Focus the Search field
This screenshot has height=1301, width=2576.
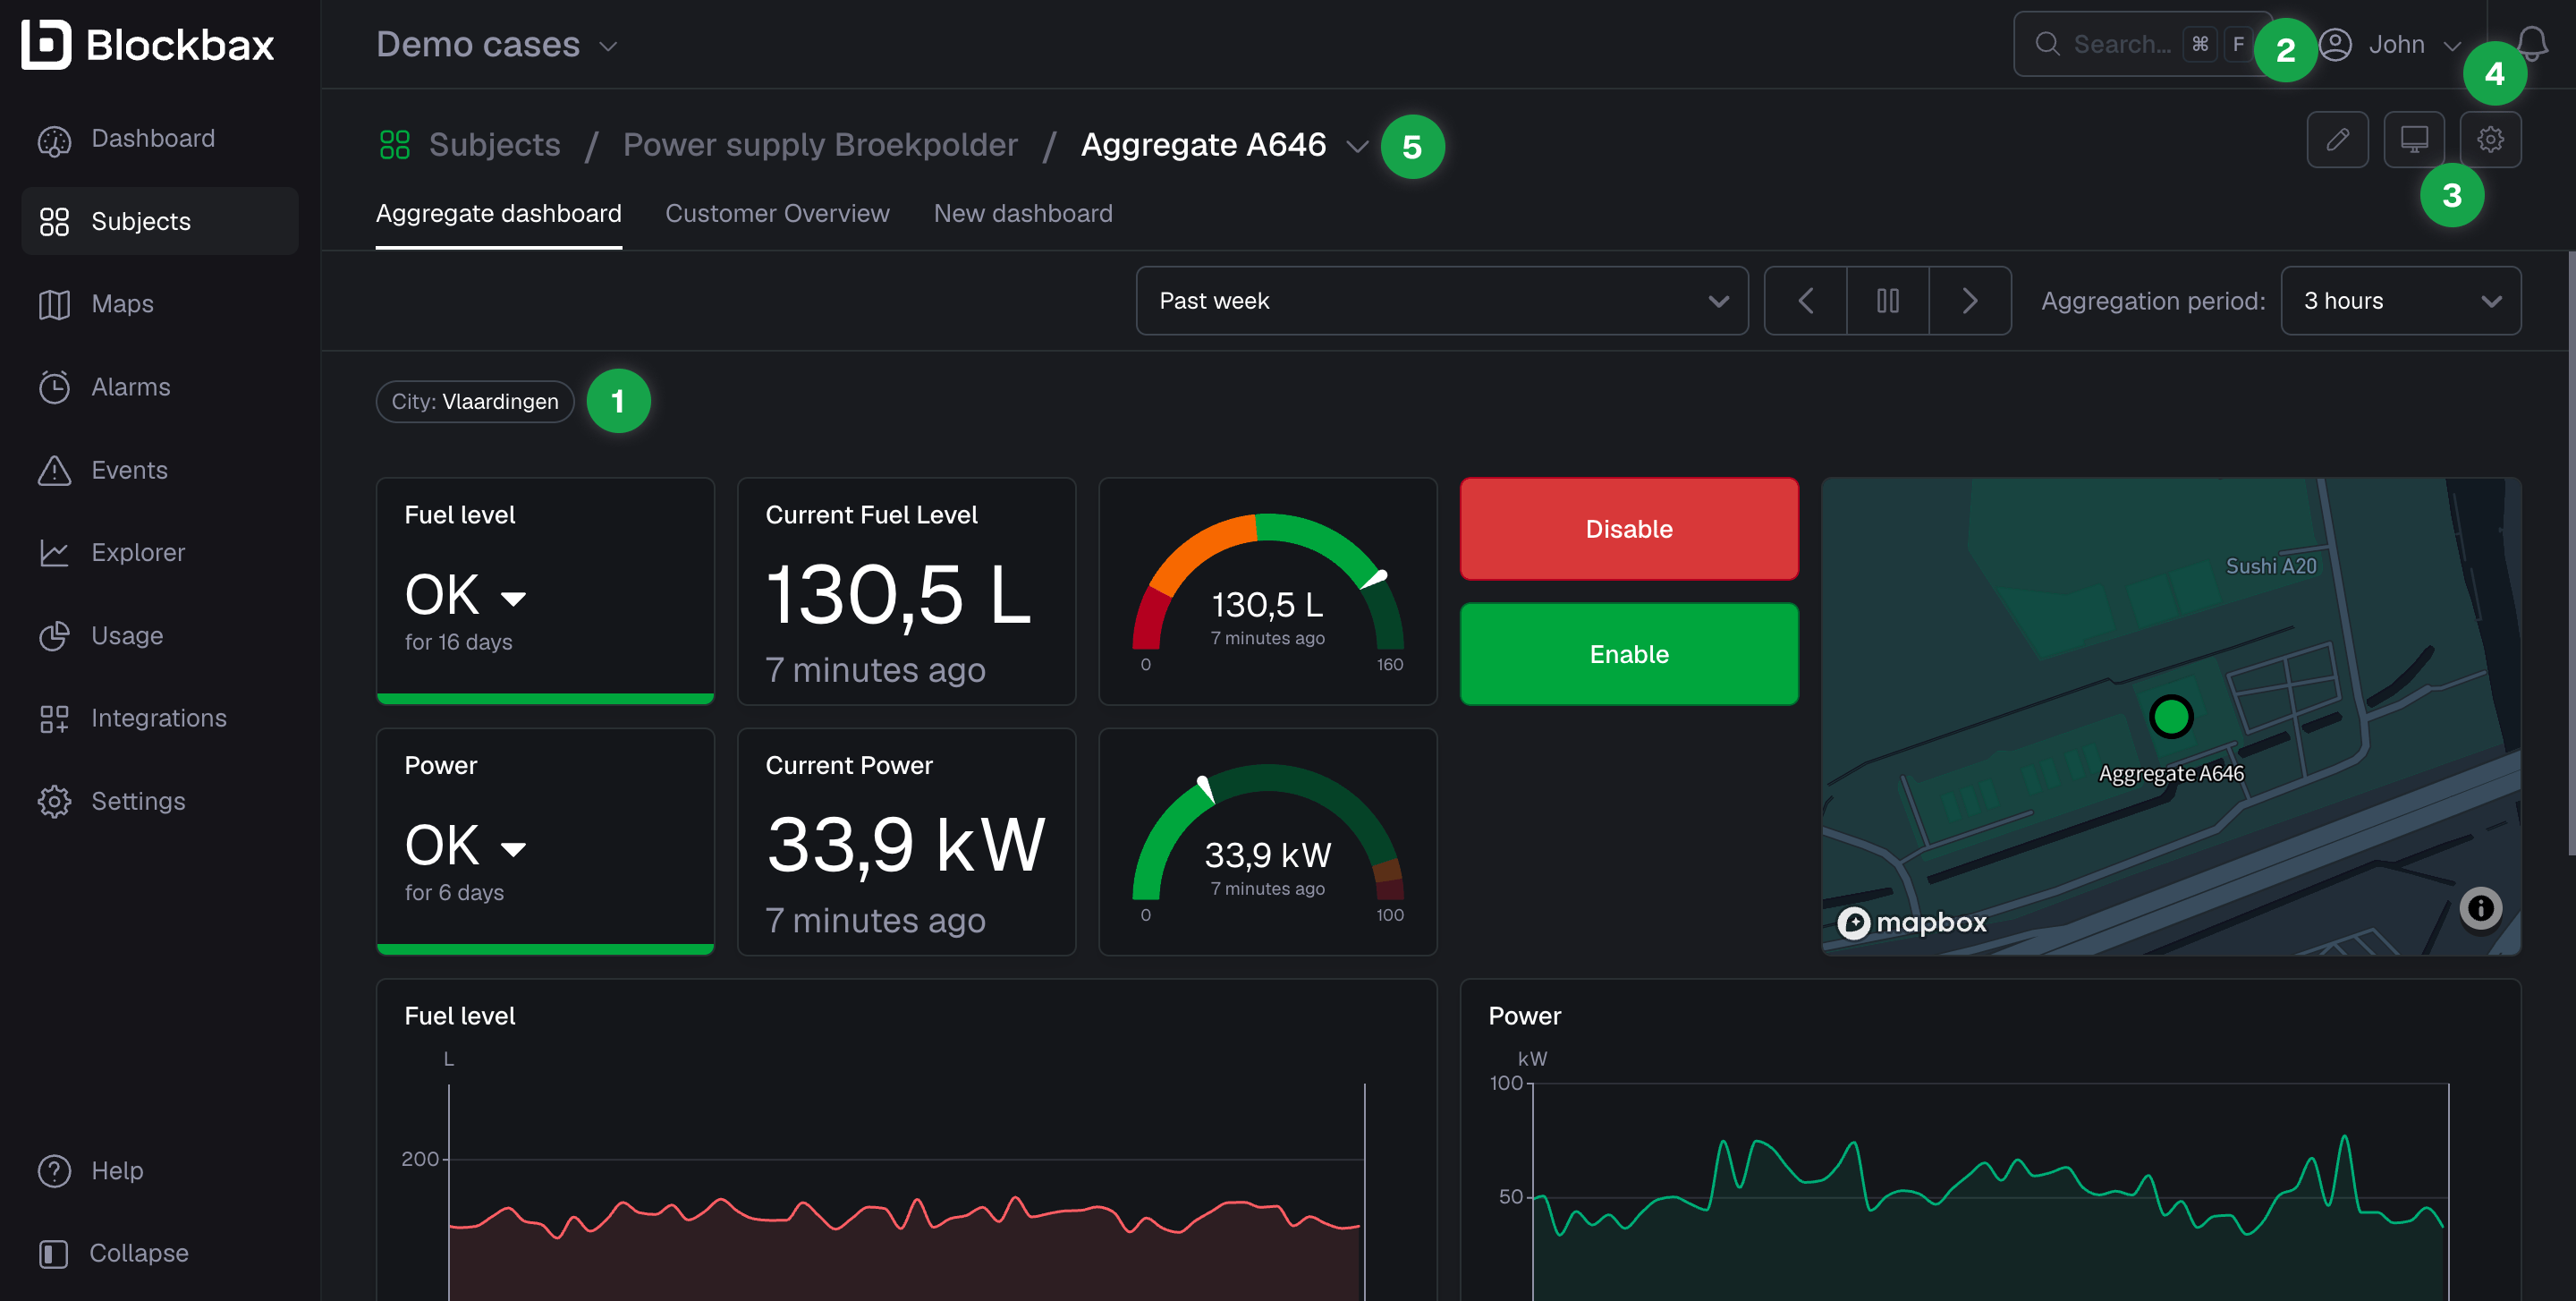point(2141,44)
